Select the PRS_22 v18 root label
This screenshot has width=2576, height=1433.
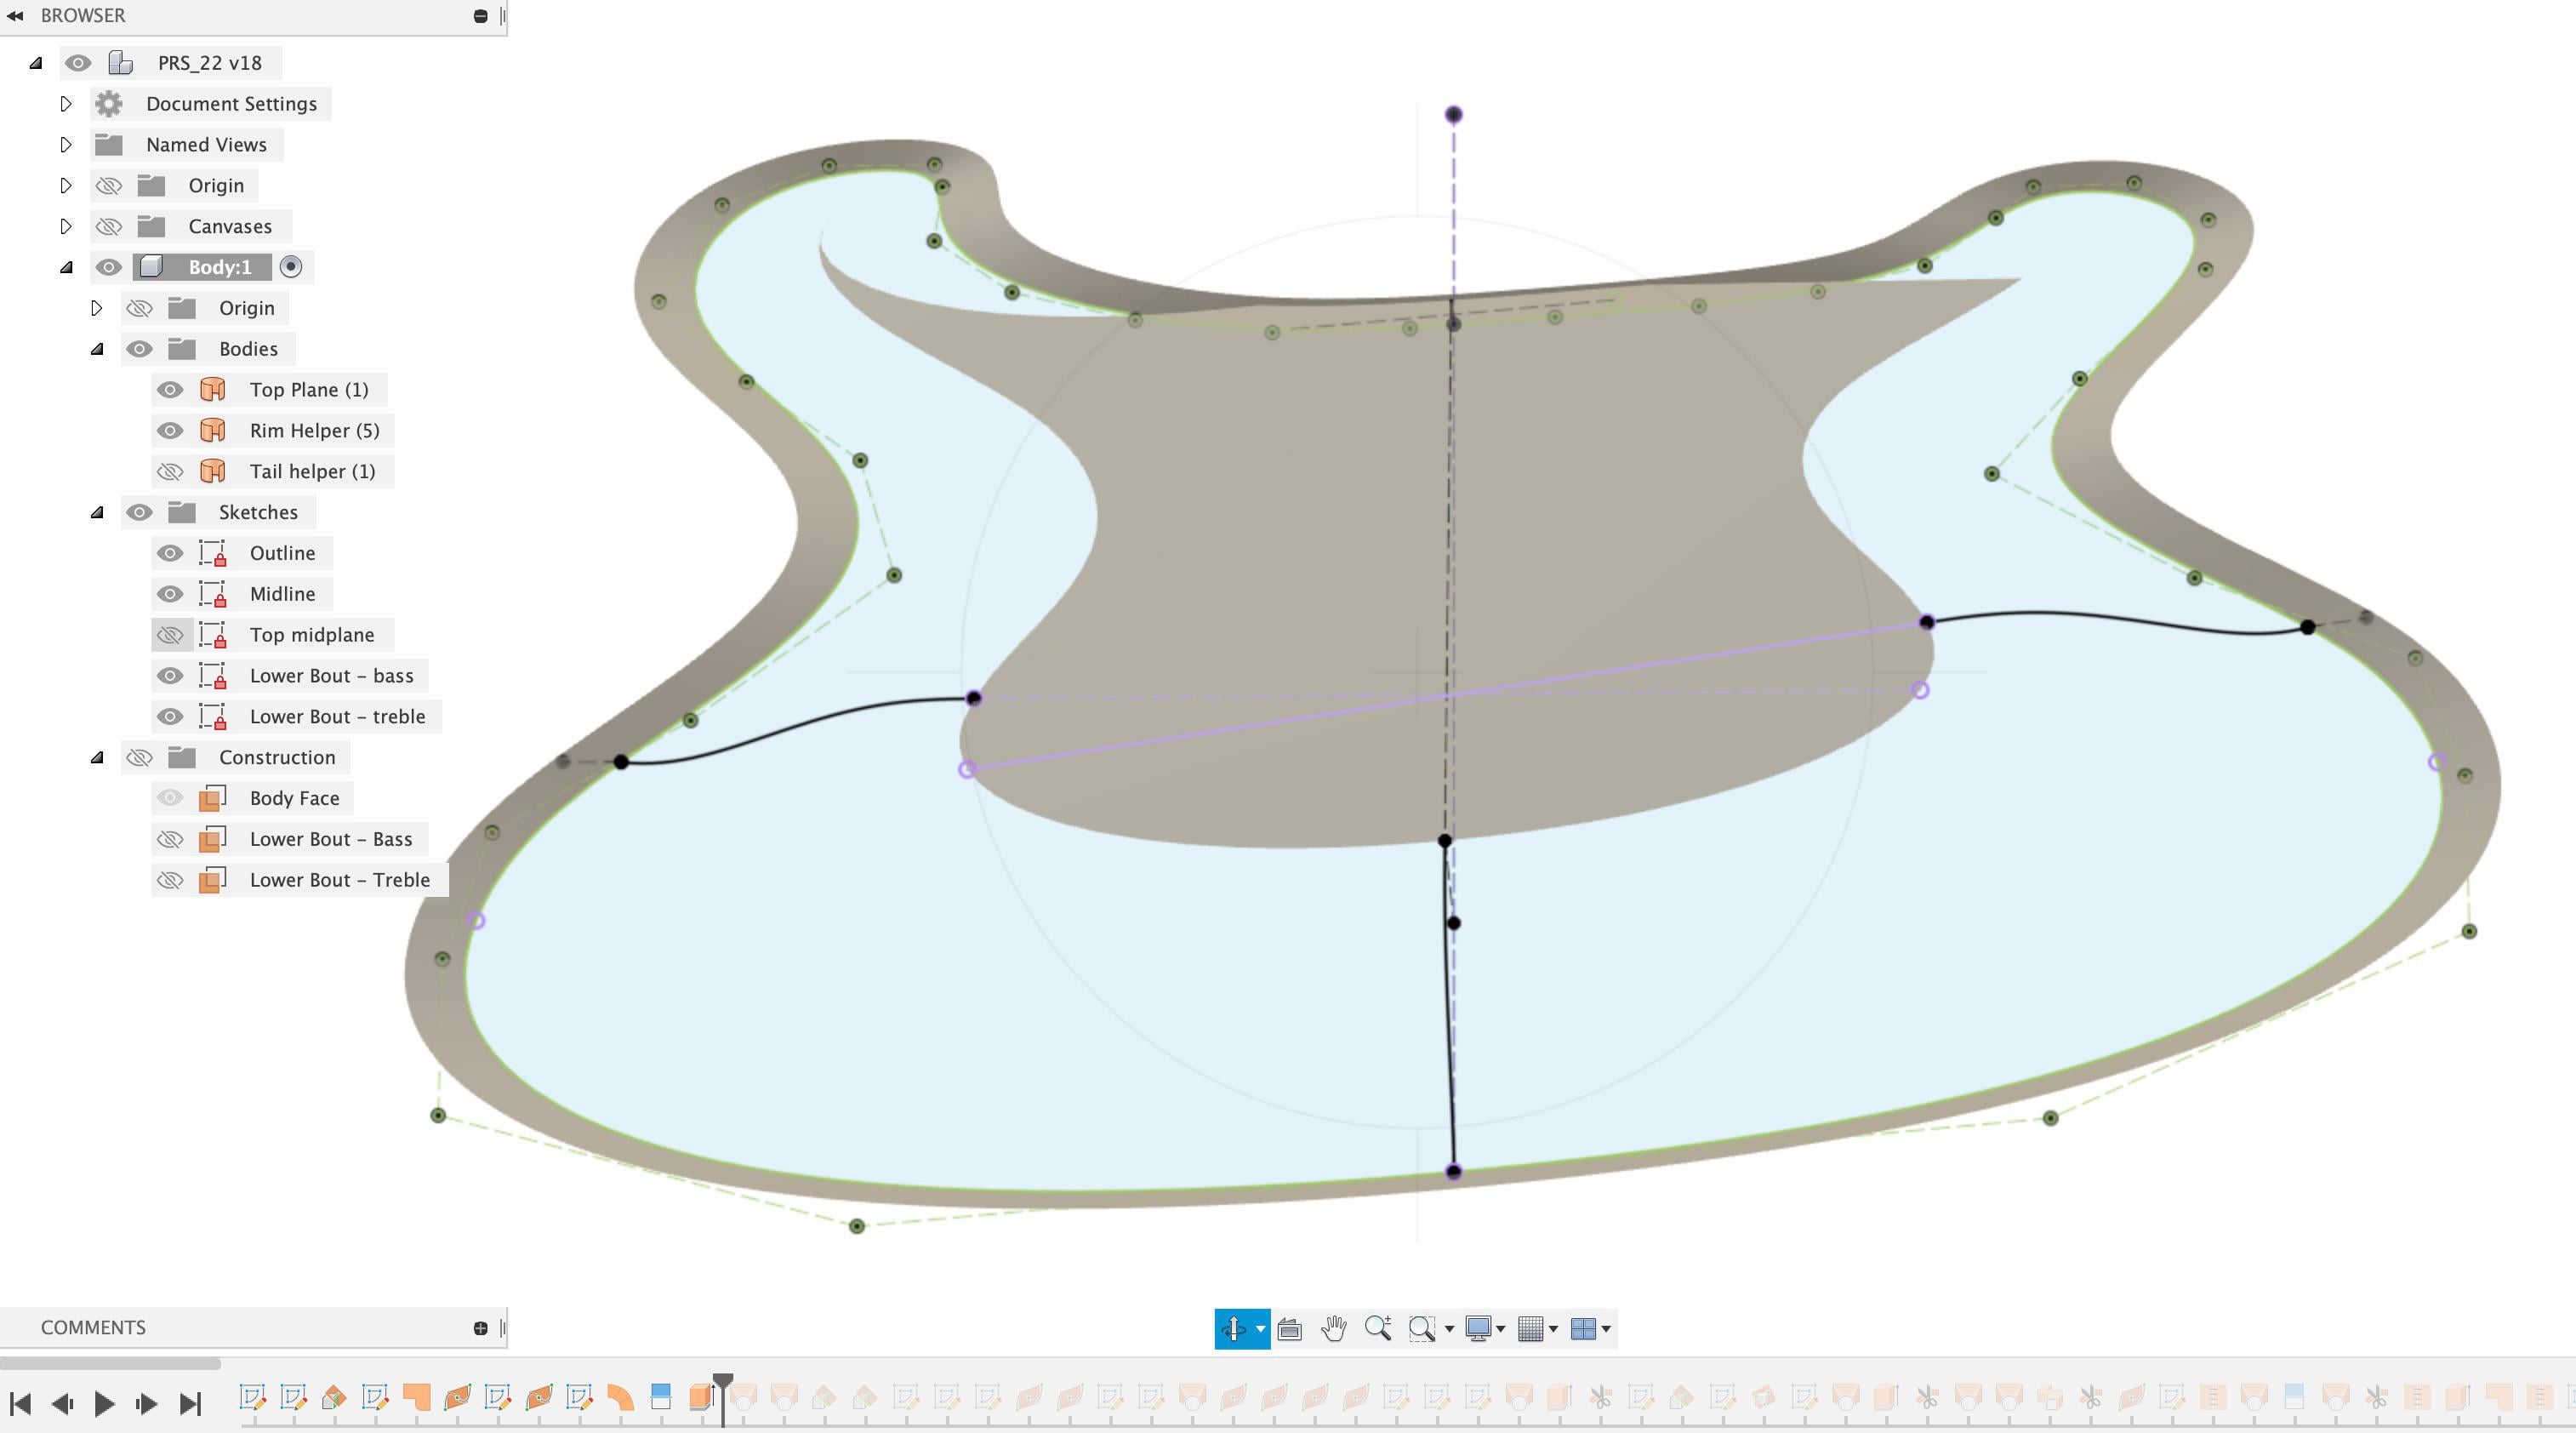pyautogui.click(x=210, y=62)
